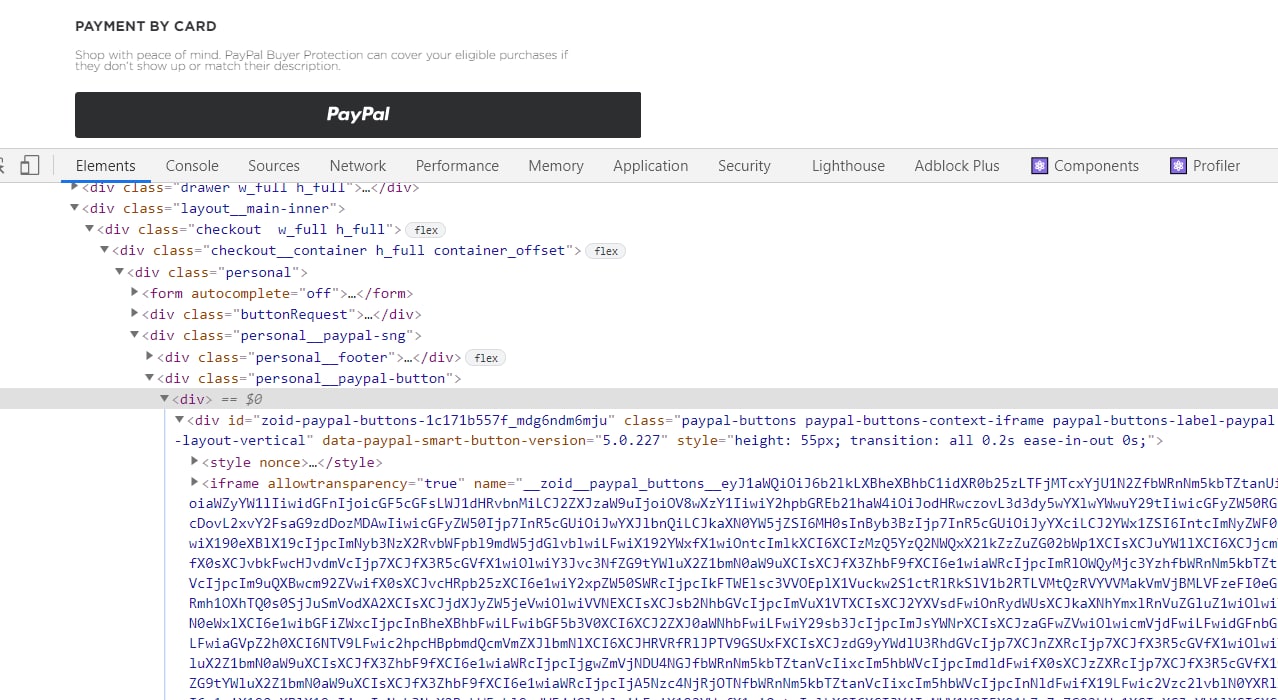Viewport: 1278px width, 700px height.
Task: Collapse the zoid-paypal-buttons div
Action: click(x=180, y=420)
